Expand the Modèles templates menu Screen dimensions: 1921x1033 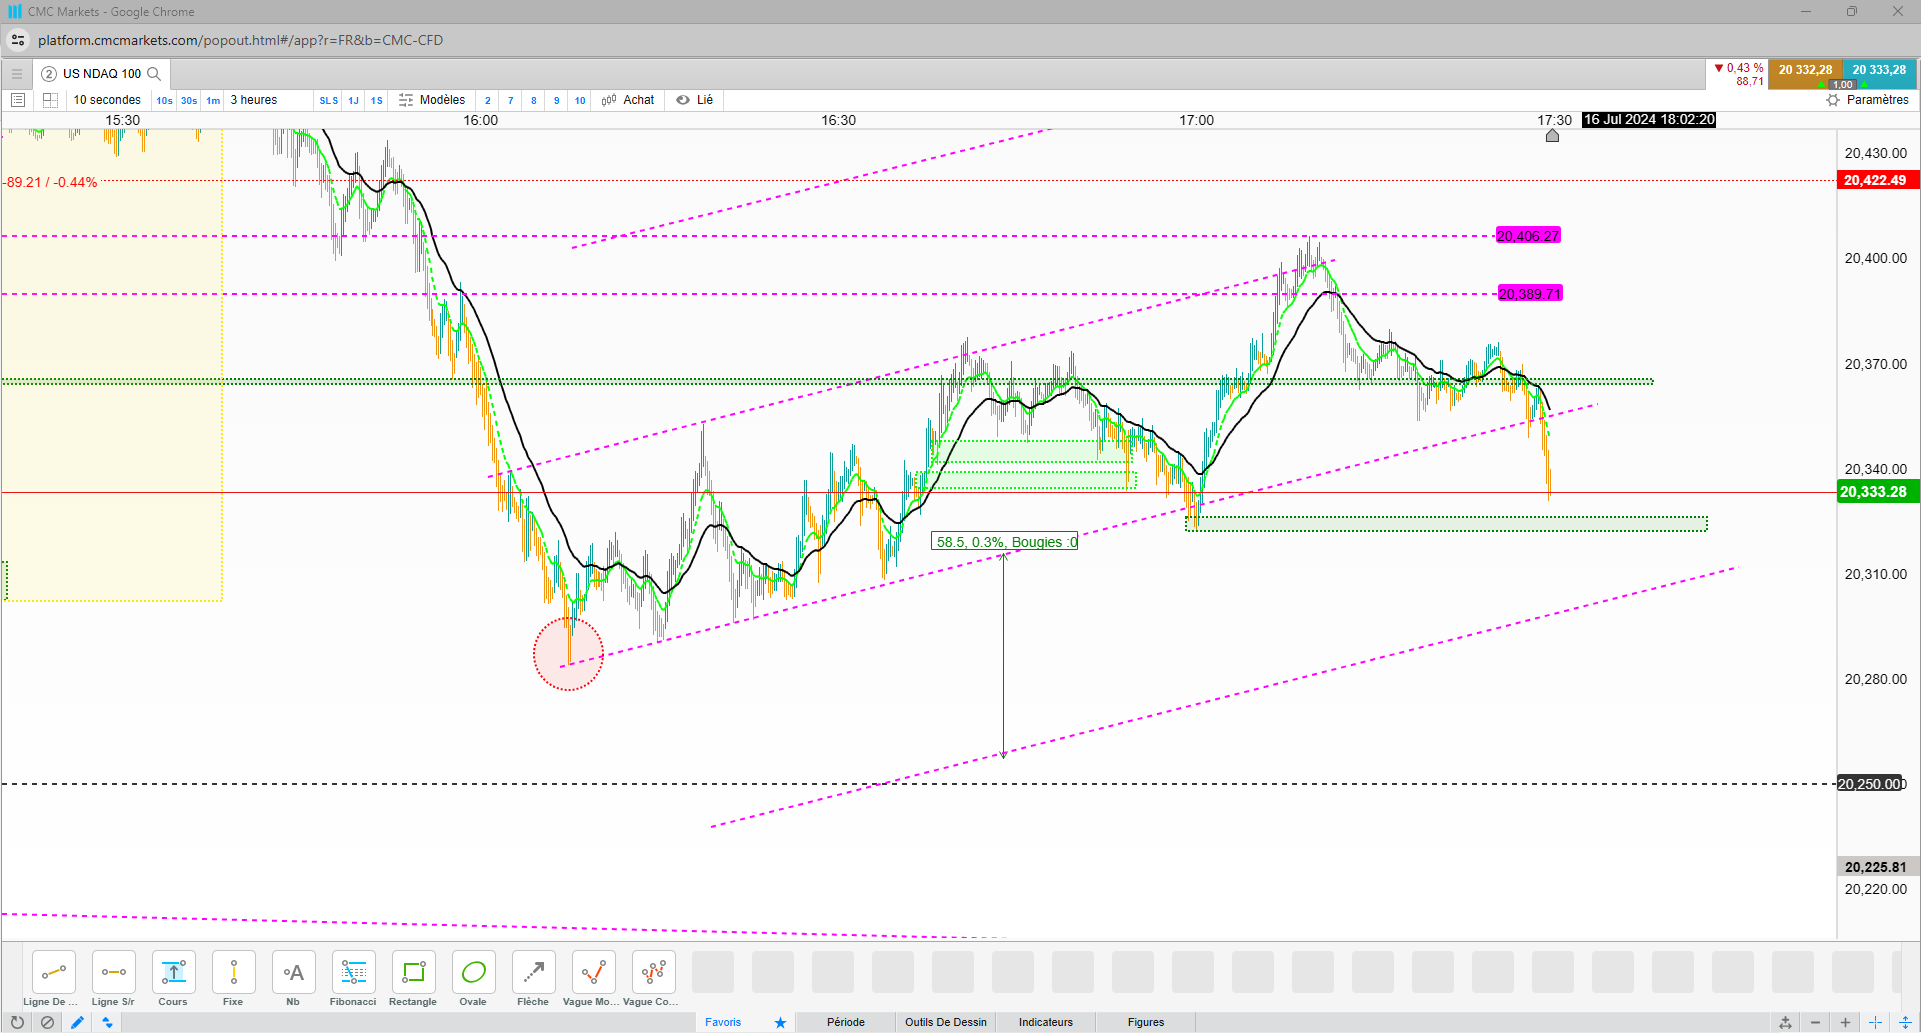(x=432, y=100)
